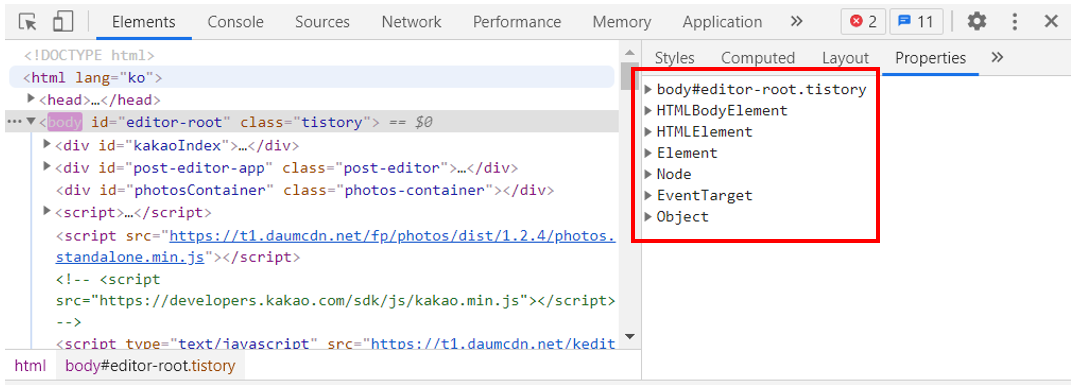Select the Properties sidebar tab

pyautogui.click(x=930, y=58)
